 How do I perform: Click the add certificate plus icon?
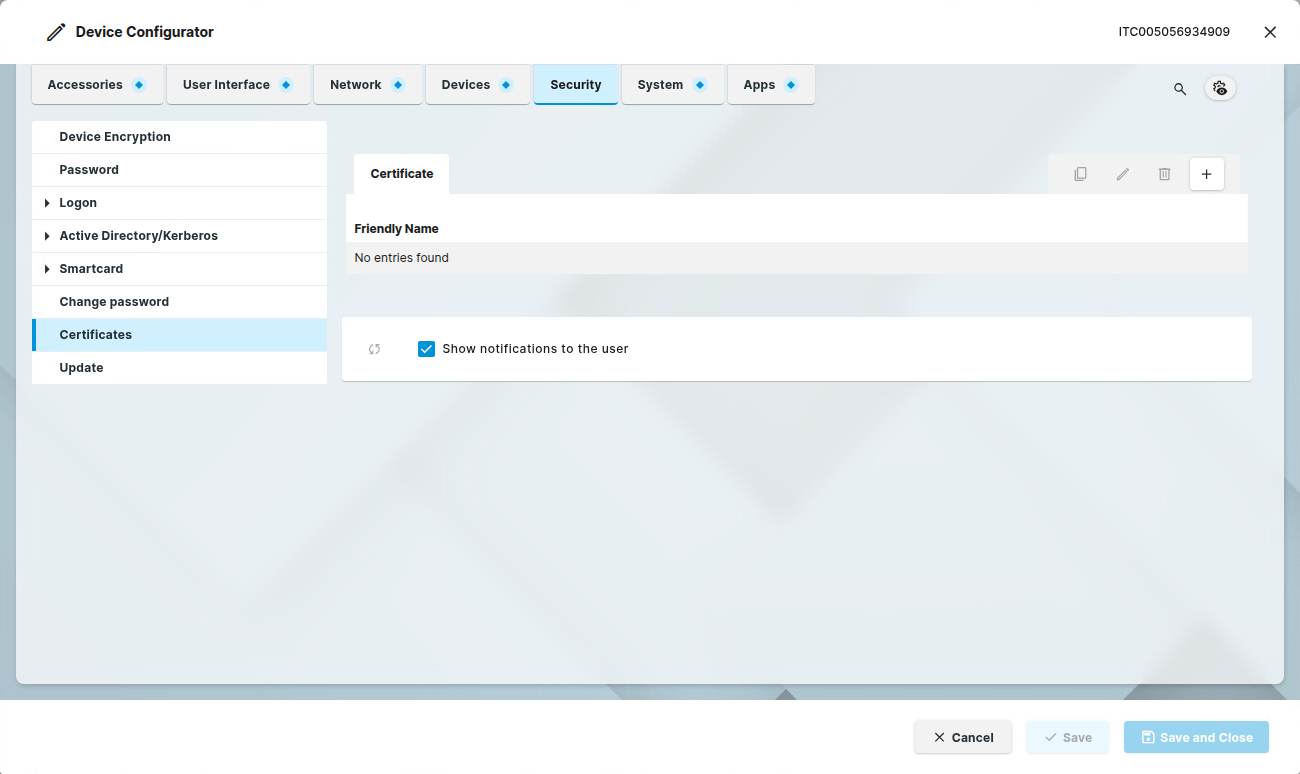[1206, 174]
